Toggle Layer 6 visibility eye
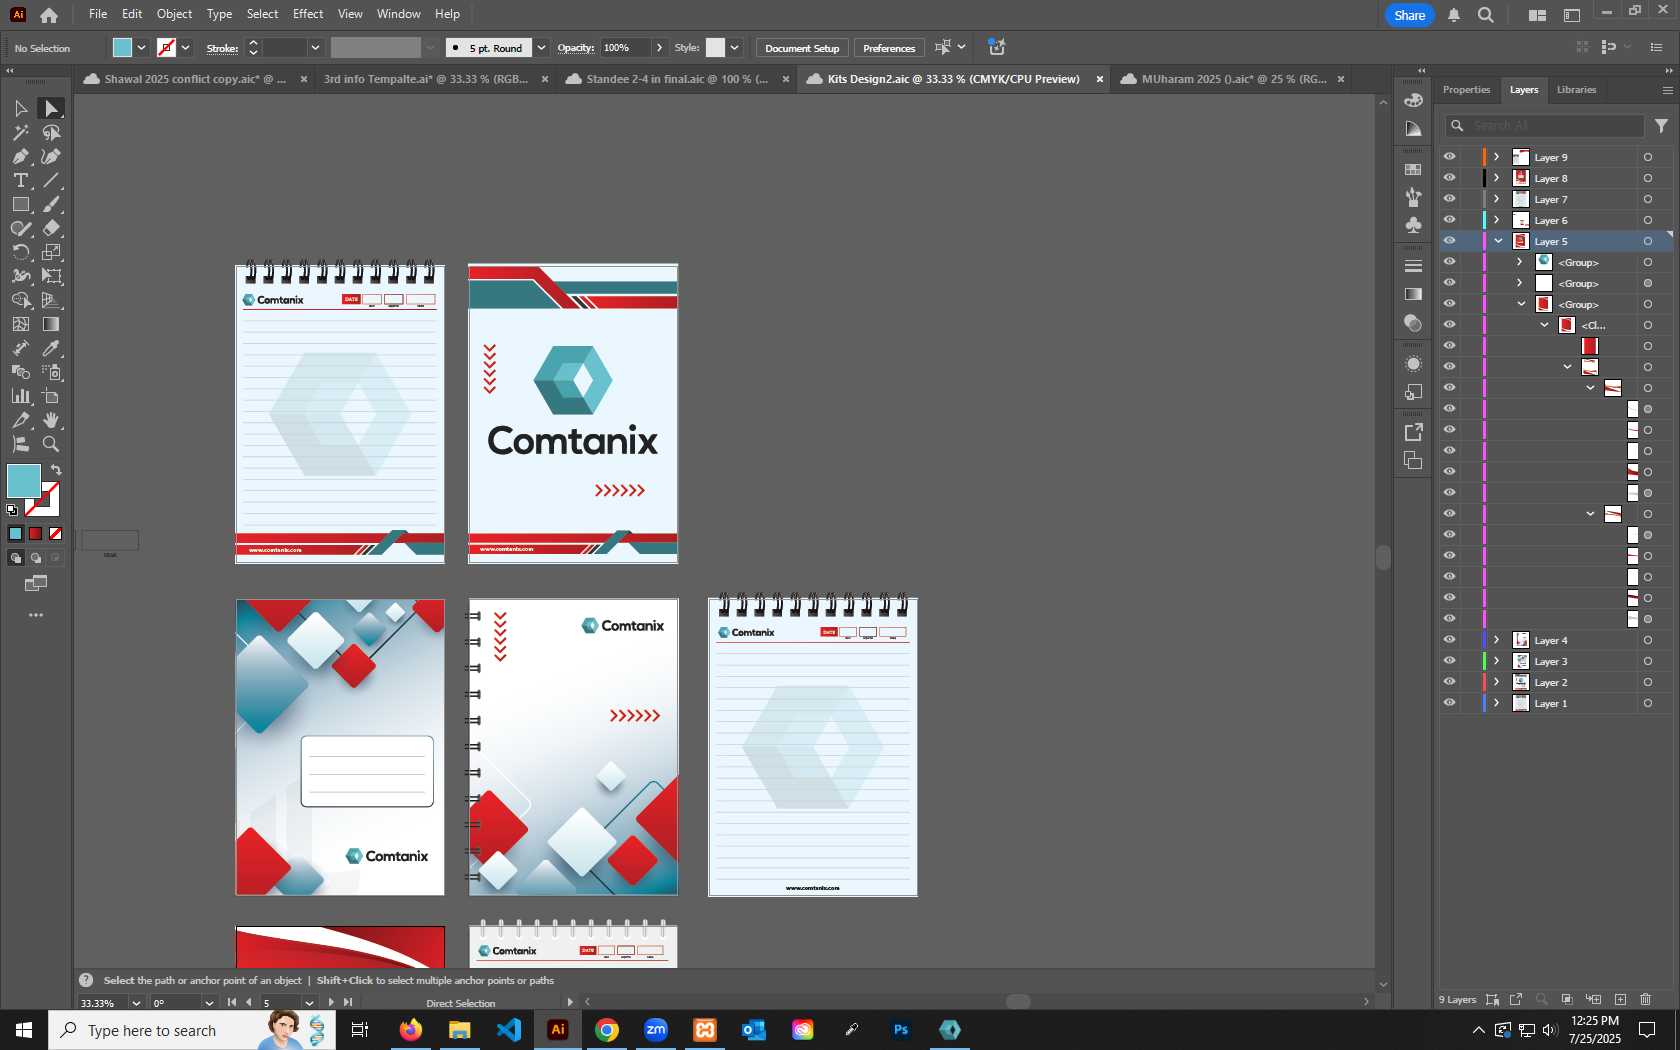1680x1050 pixels. pos(1449,220)
